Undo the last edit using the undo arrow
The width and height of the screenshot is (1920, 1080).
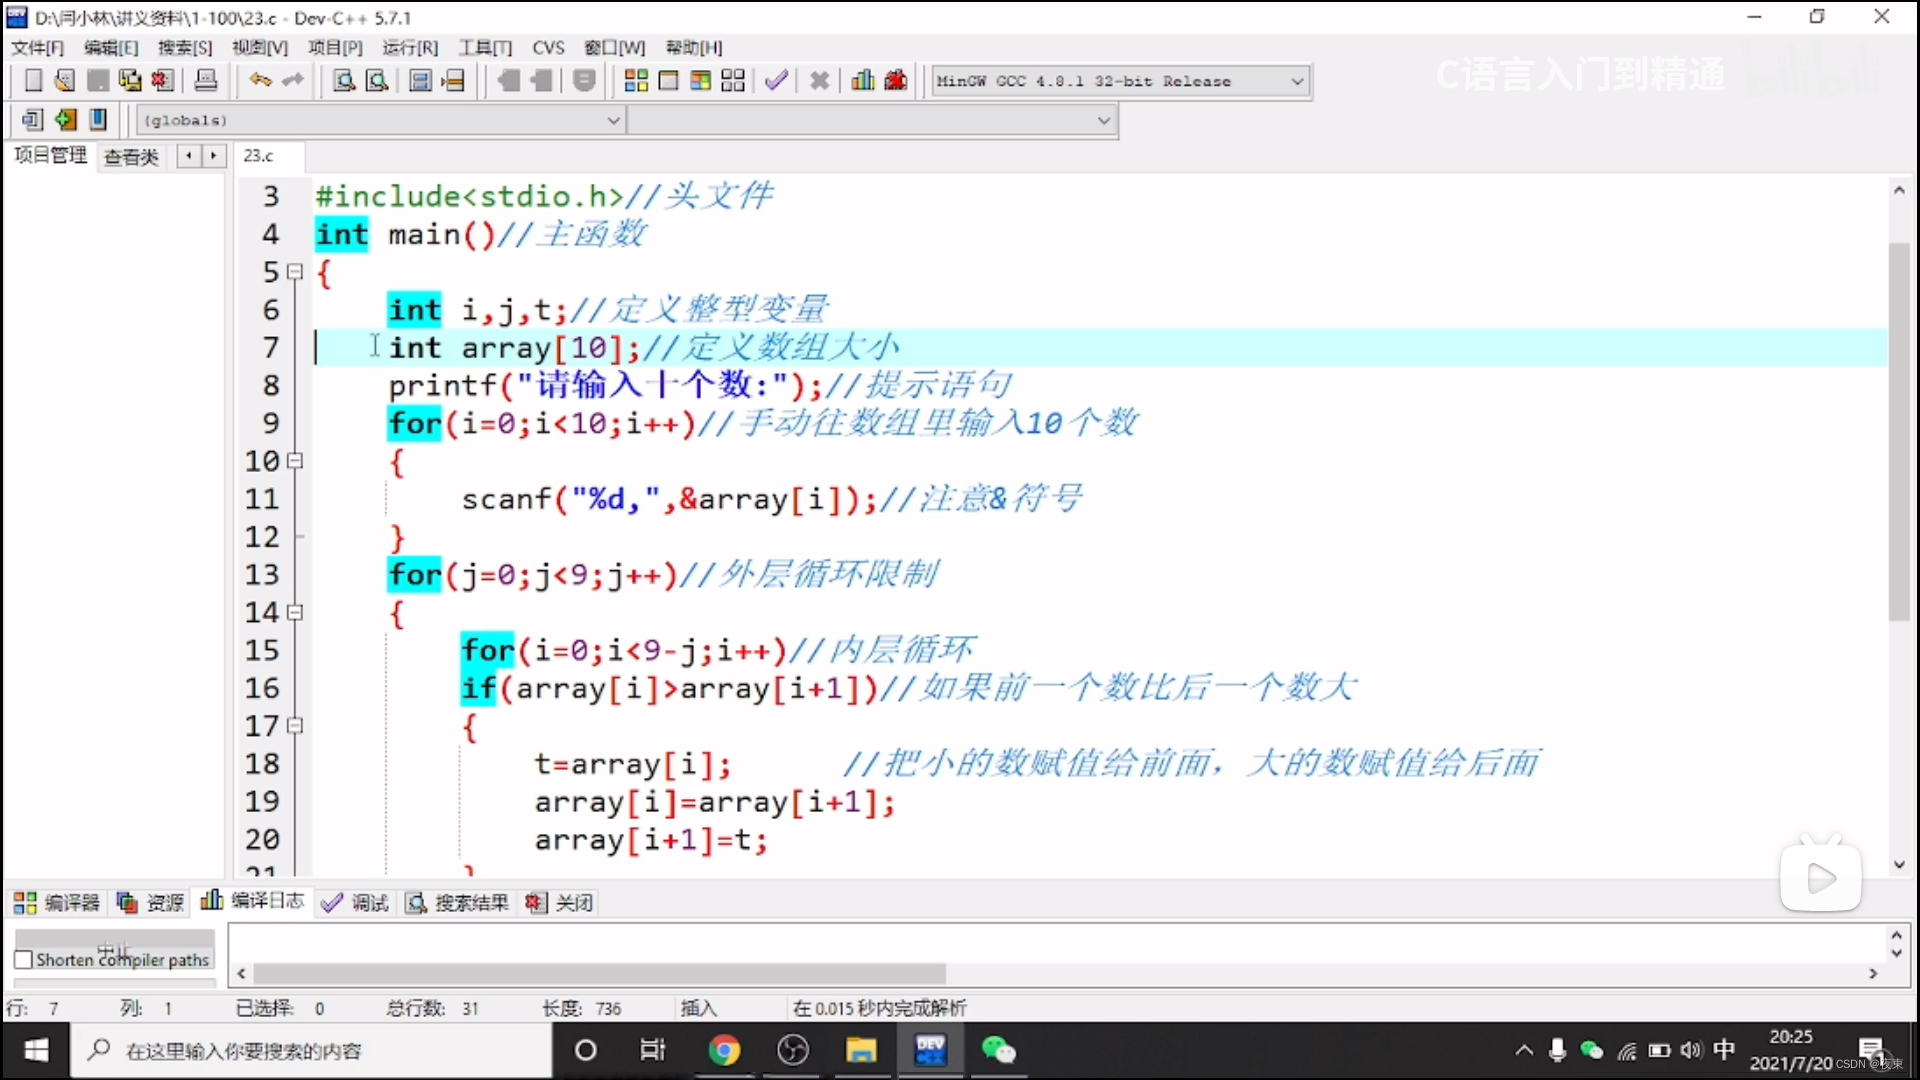click(259, 80)
